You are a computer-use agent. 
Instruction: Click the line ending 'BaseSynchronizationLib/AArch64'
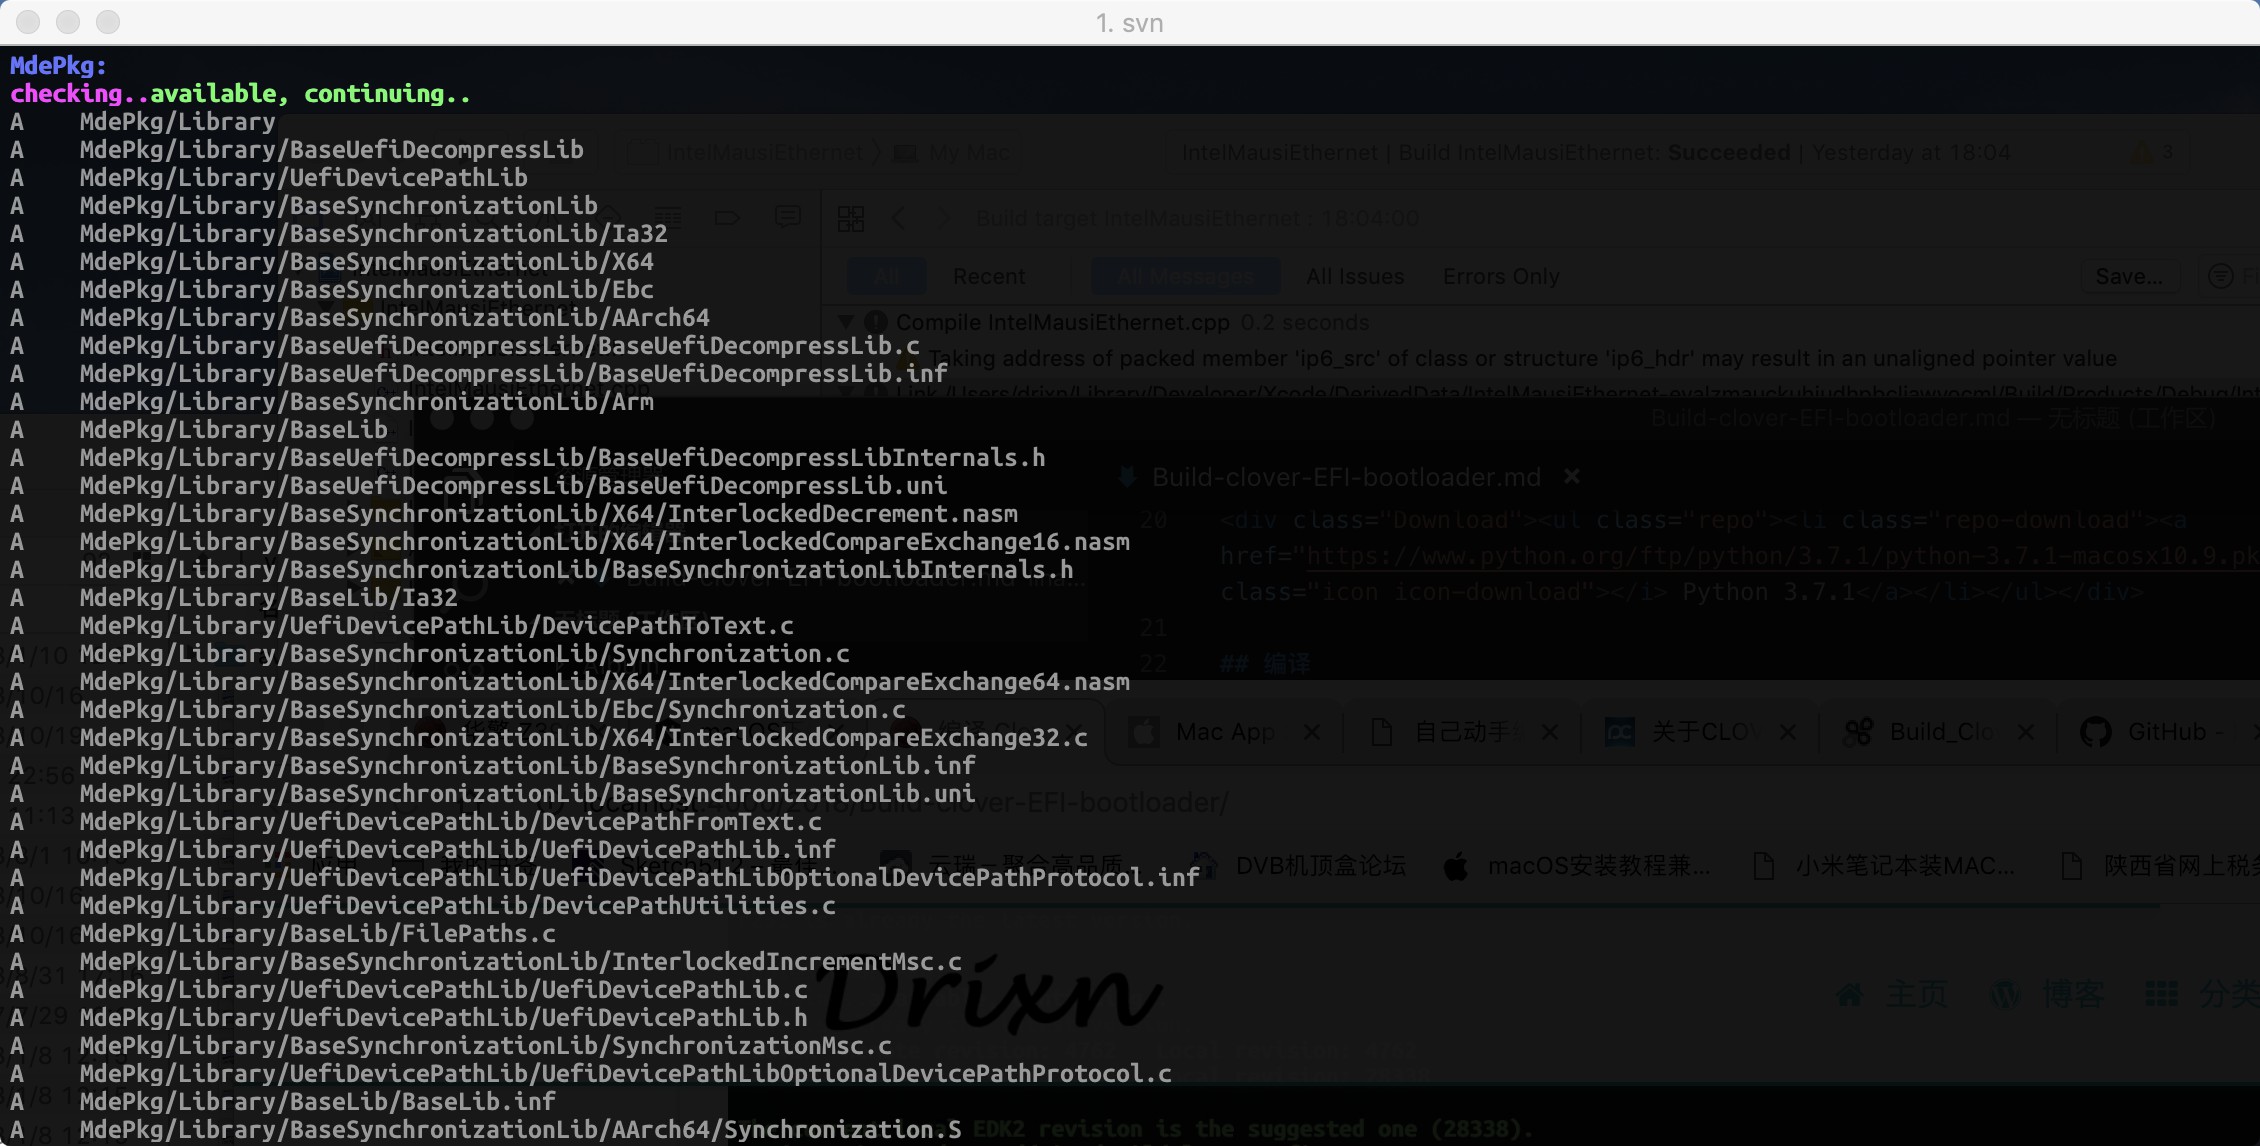click(x=394, y=318)
